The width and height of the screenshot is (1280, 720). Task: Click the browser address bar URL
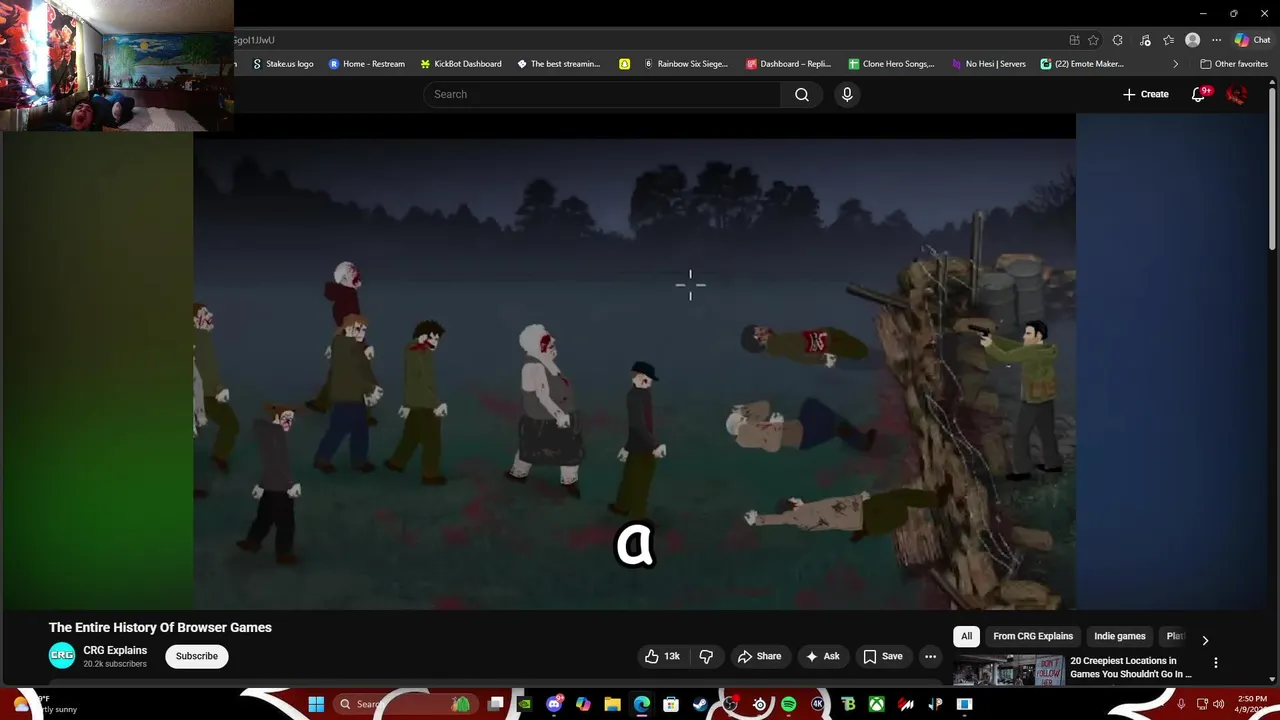click(x=254, y=40)
